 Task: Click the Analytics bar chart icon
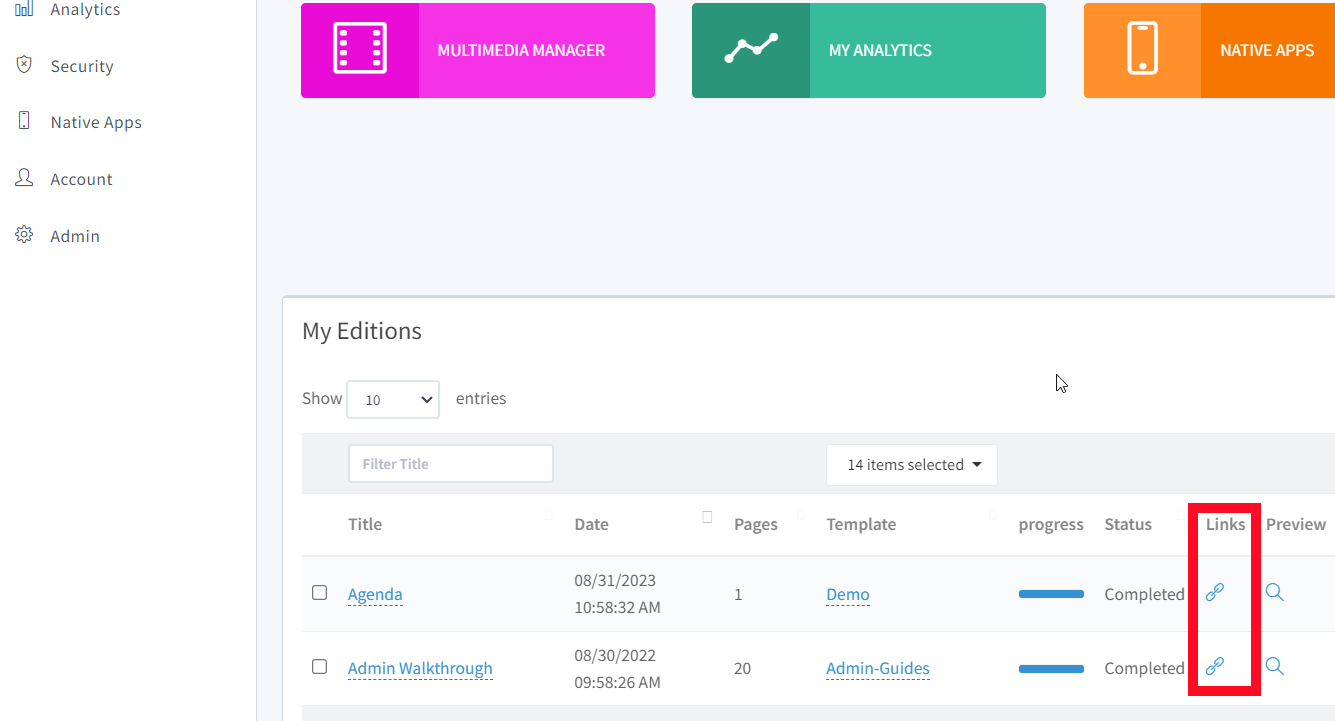25,9
